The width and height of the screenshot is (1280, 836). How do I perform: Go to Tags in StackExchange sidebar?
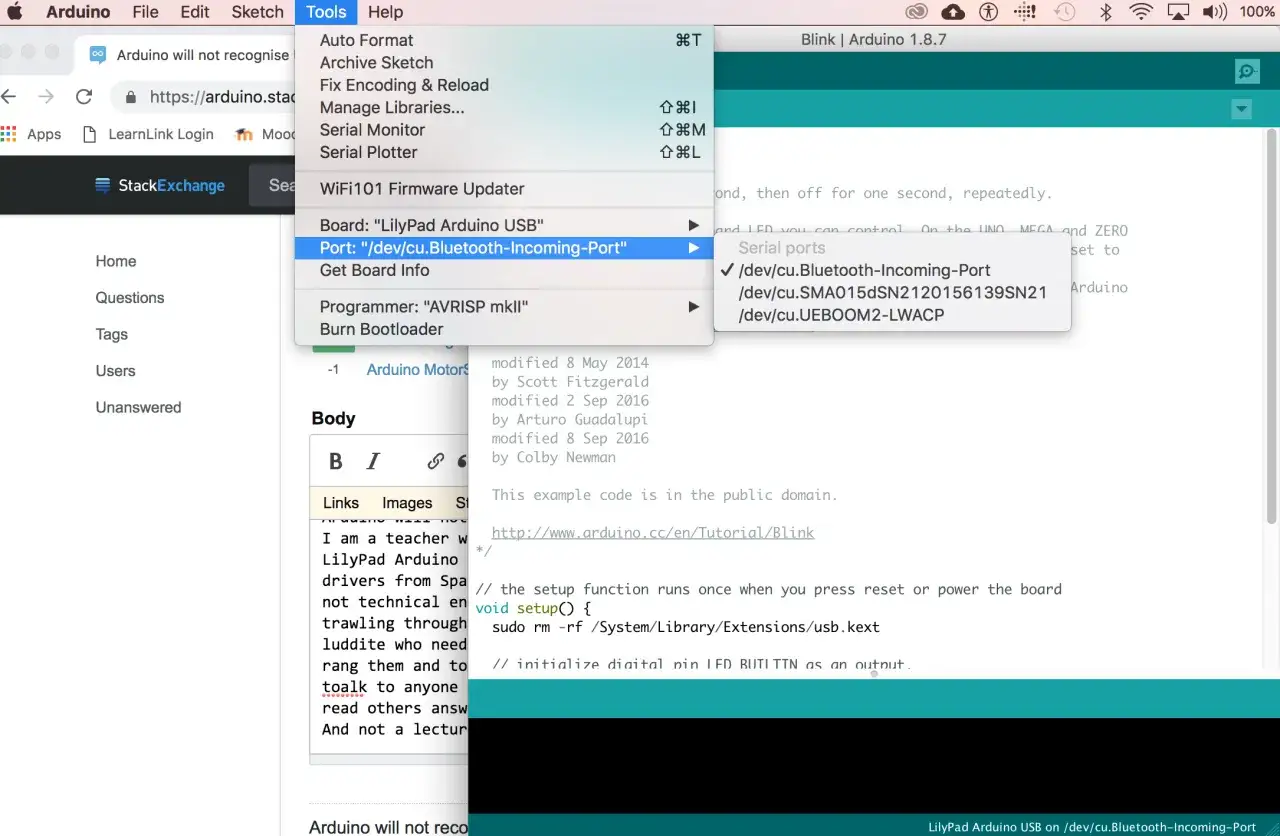coord(112,334)
